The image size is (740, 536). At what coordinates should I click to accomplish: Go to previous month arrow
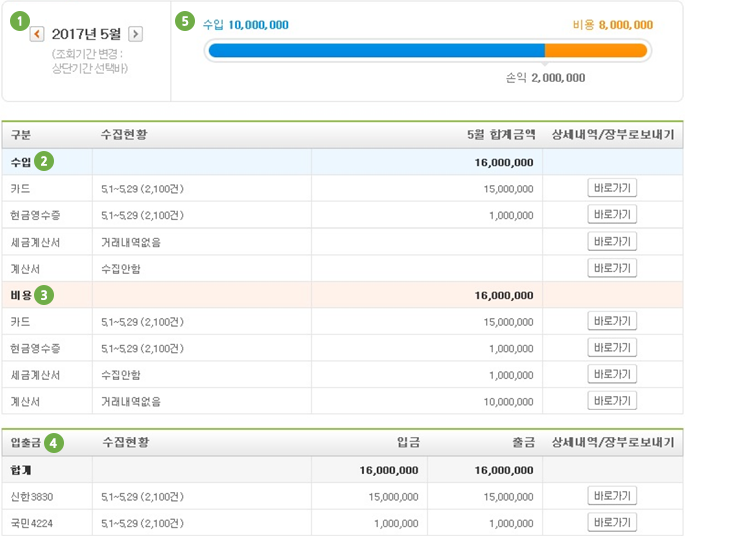[37, 34]
